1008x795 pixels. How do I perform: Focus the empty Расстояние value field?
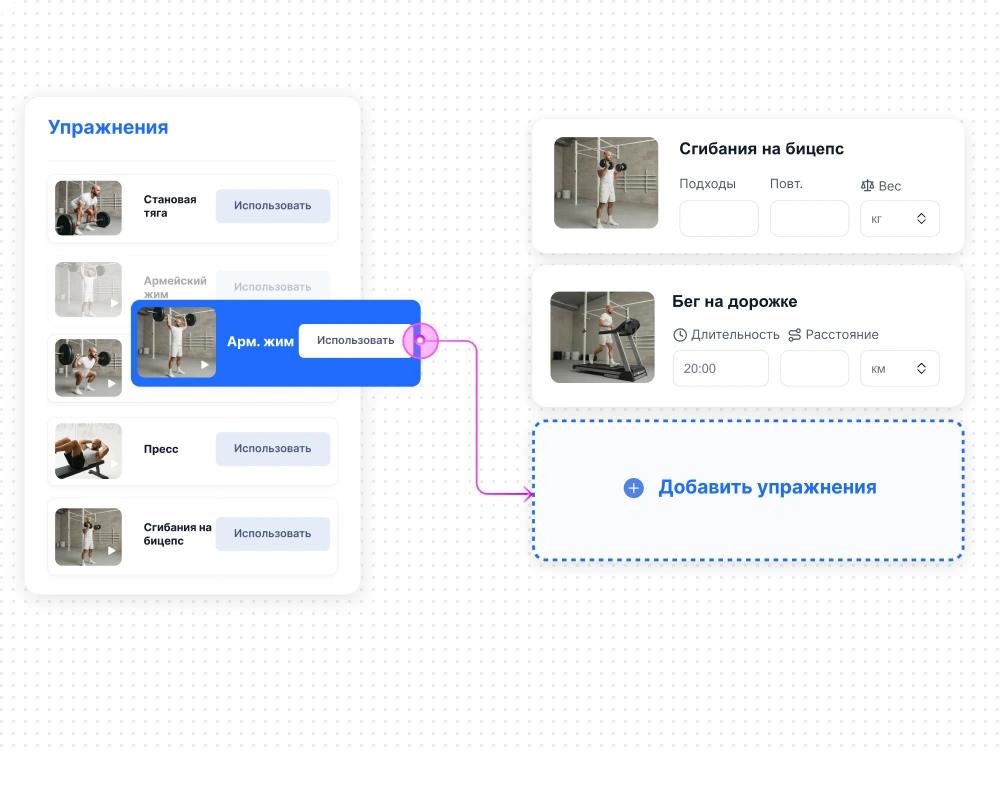click(814, 368)
